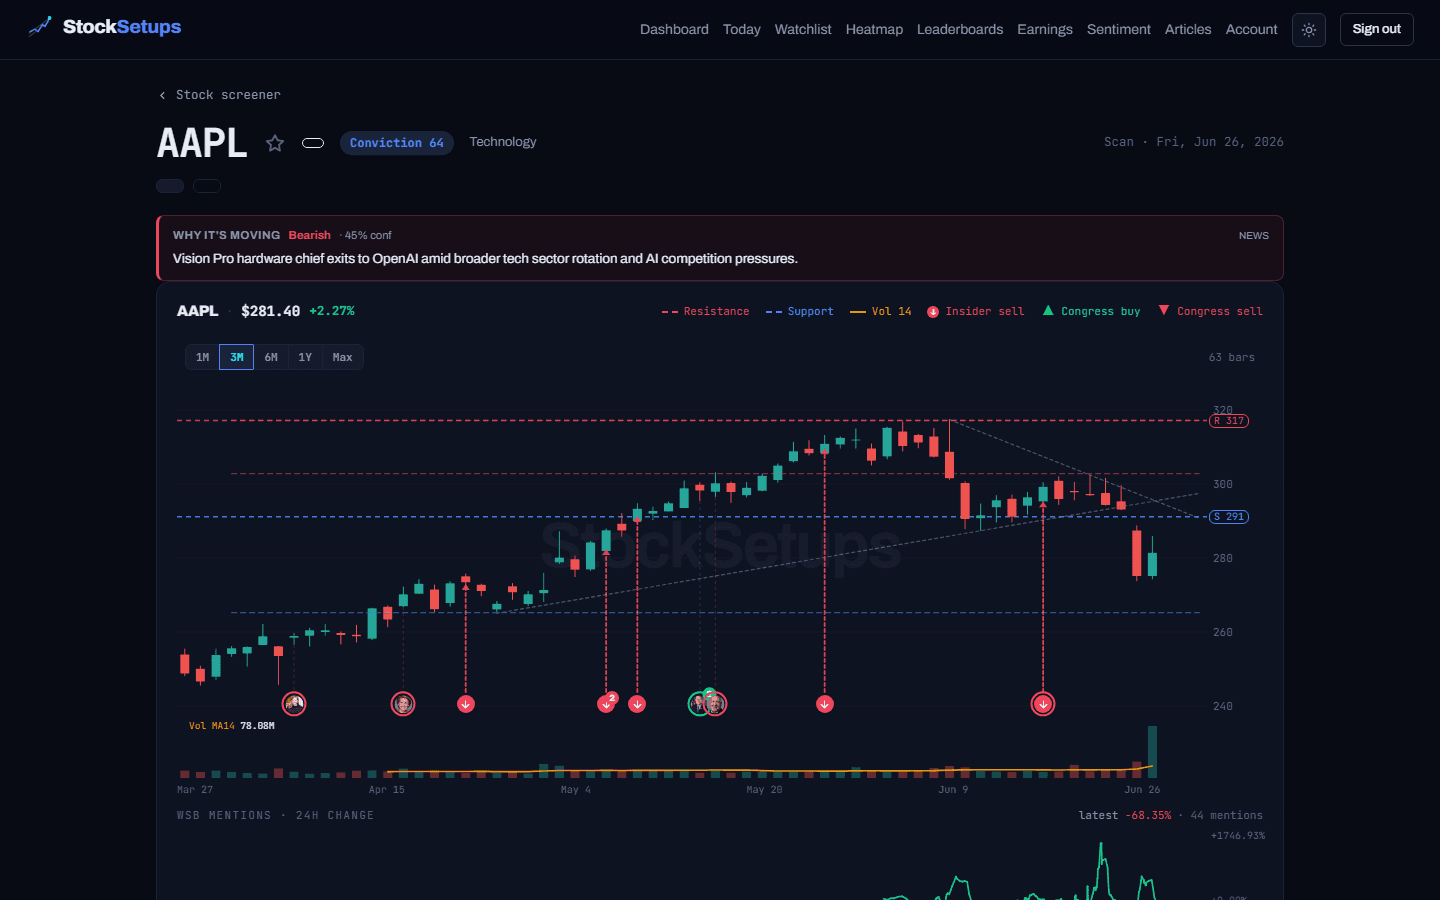Click the first congress avatar marker near Mar 27
Viewport: 1440px width, 900px height.
294,704
